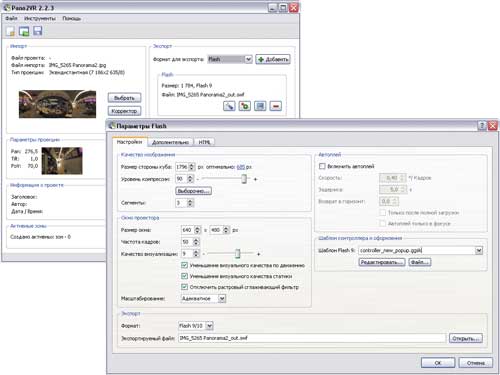Screen dimensions: 500x375
Task: Click the window width 640 spinner arrows
Action: tap(197, 230)
